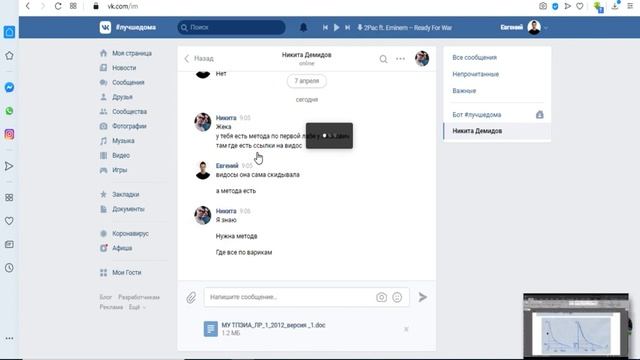Send the message with arrow button
640x360 pixels.
click(423, 297)
